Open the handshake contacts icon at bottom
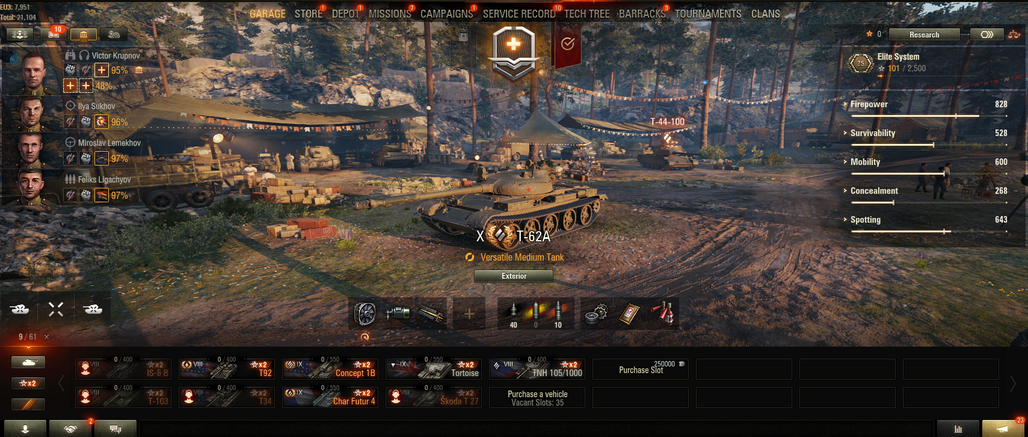Screen dimensions: 1028x437 pos(70,428)
